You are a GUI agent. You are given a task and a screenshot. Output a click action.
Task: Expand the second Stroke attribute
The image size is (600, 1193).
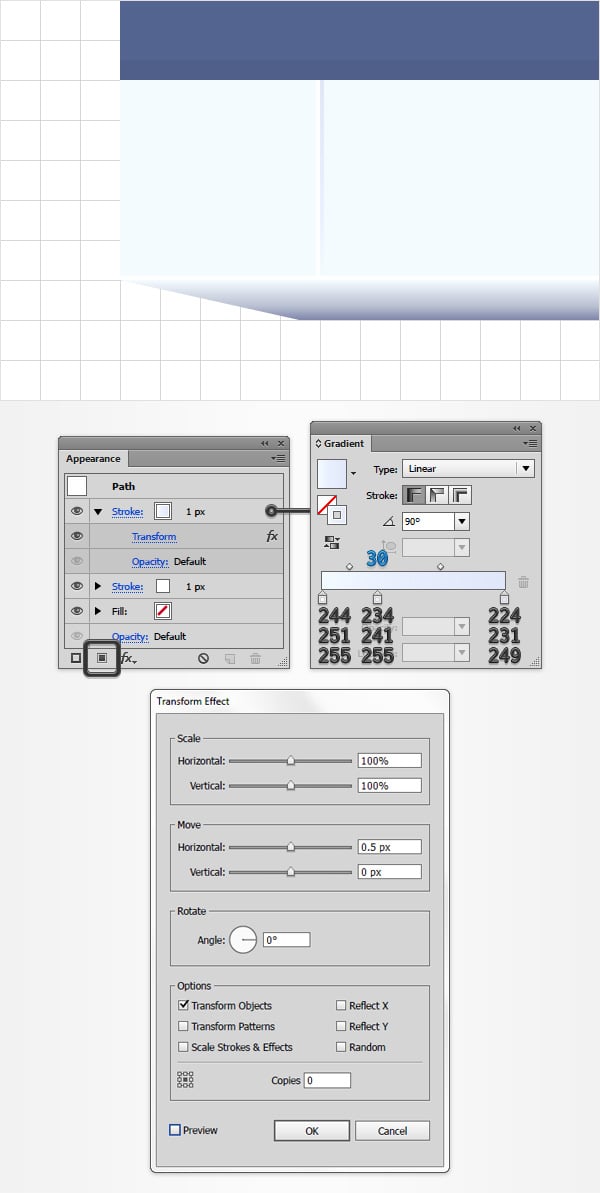pyautogui.click(x=98, y=587)
